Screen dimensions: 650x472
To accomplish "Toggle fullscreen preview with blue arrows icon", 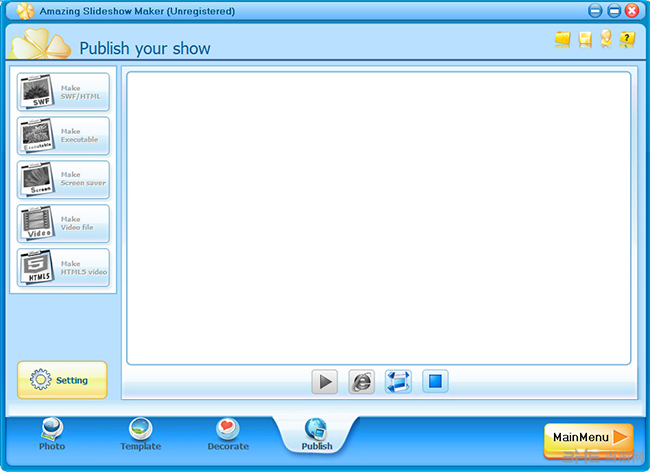I will pyautogui.click(x=398, y=382).
